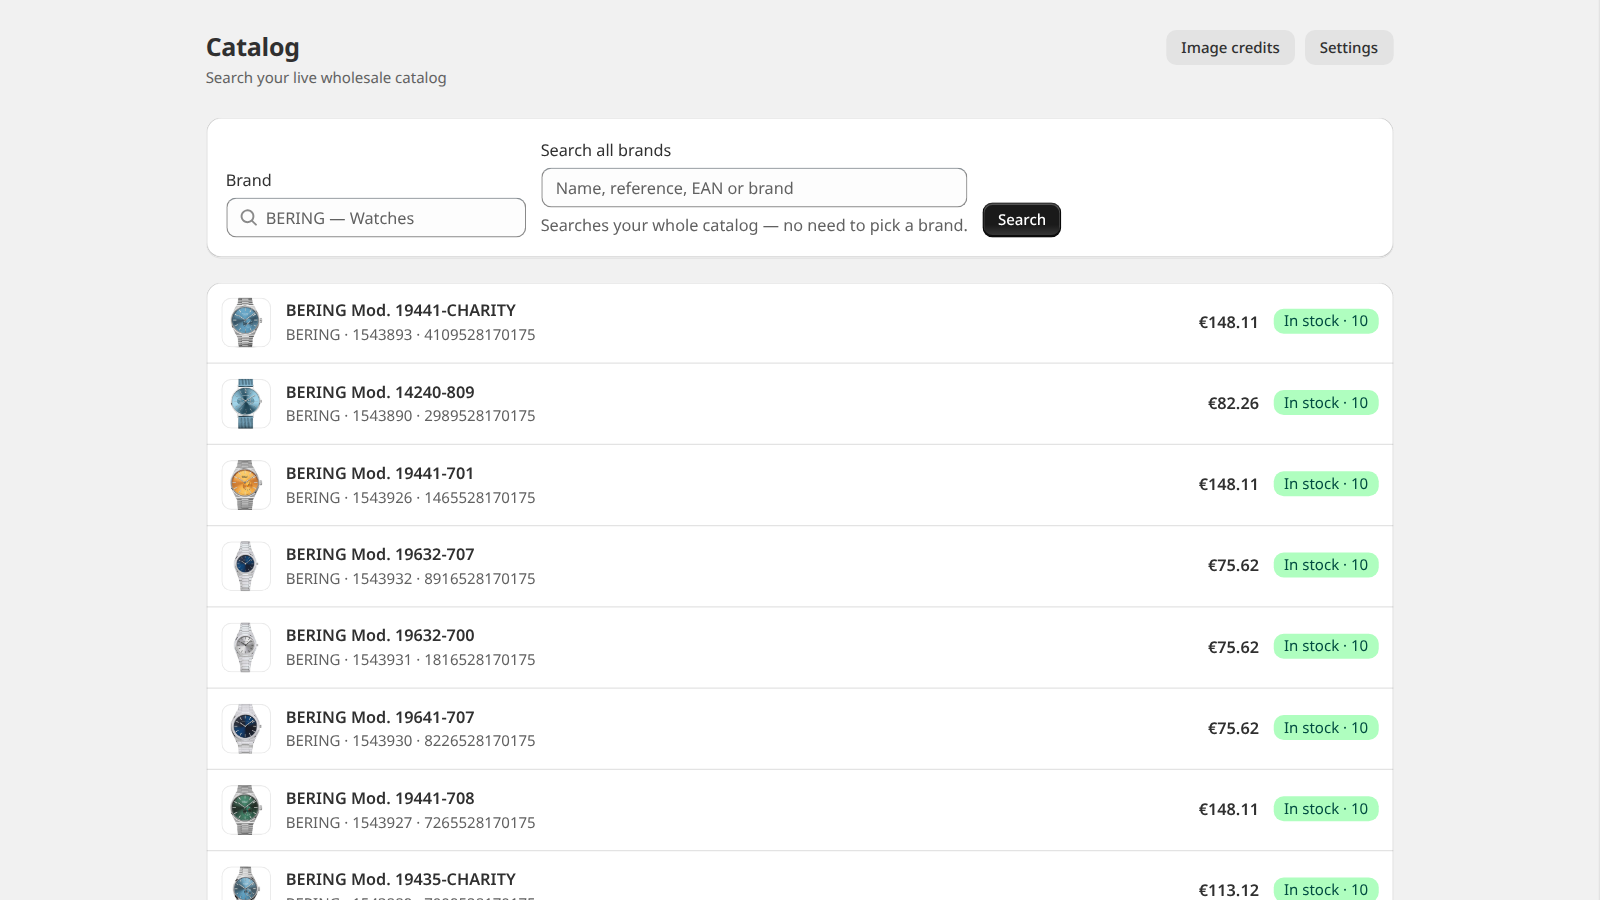Click the €113.12 price of Mod. 19435-CHARITY
Image resolution: width=1600 pixels, height=900 pixels.
click(x=1229, y=890)
